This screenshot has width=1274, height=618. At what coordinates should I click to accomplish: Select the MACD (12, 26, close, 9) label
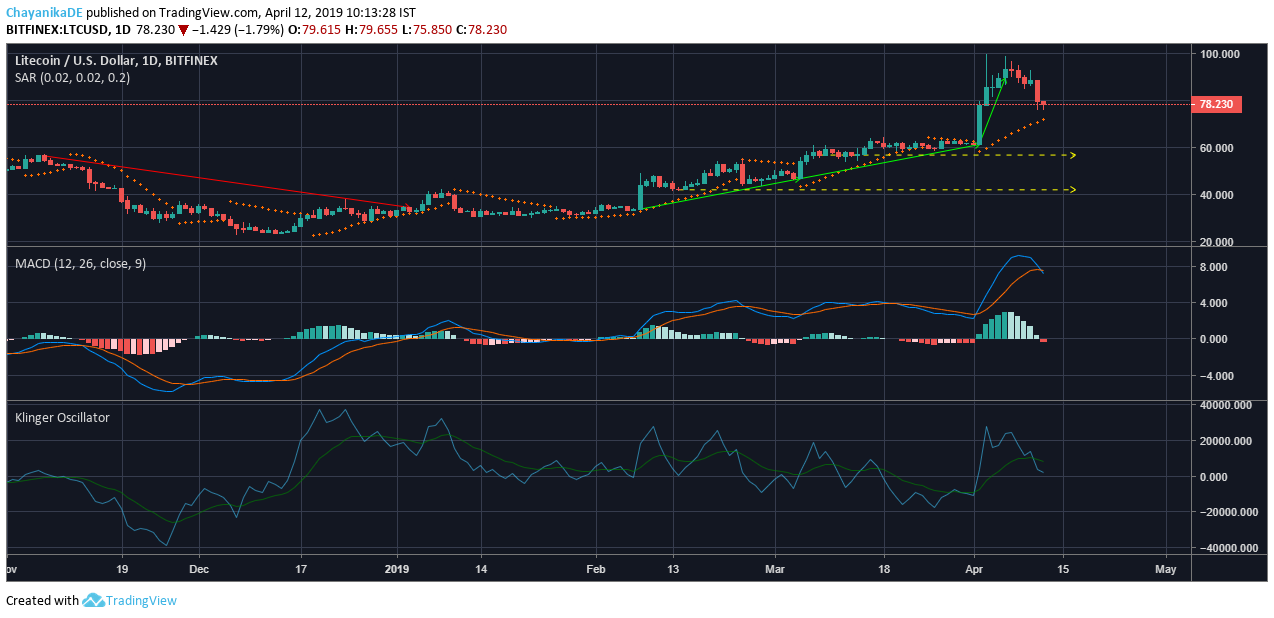click(81, 264)
